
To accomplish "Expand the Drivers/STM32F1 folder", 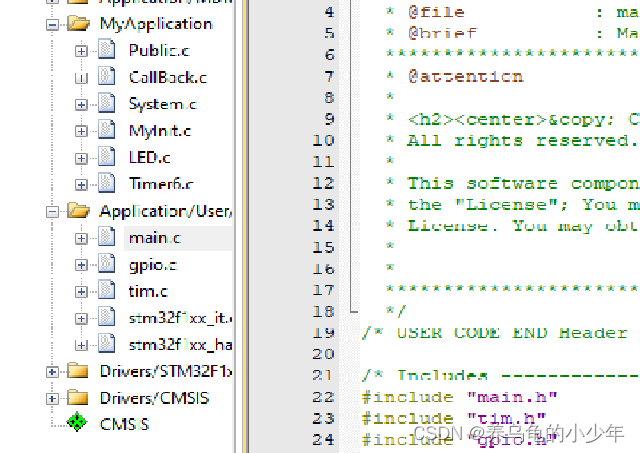I will click(52, 372).
